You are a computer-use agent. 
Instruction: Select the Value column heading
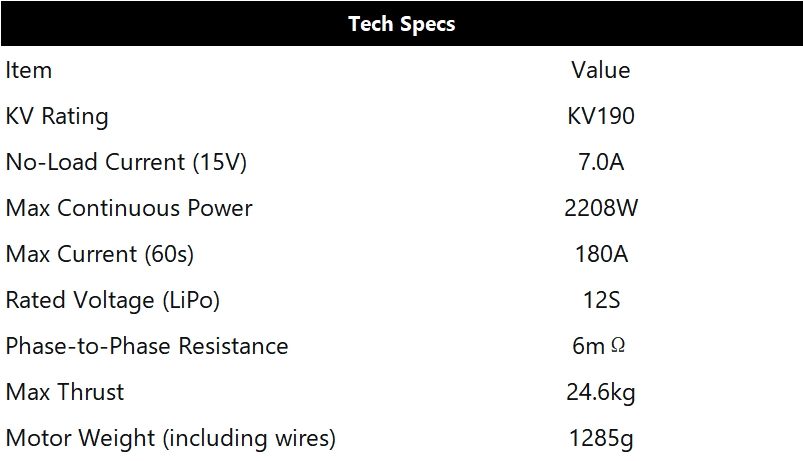click(x=600, y=70)
